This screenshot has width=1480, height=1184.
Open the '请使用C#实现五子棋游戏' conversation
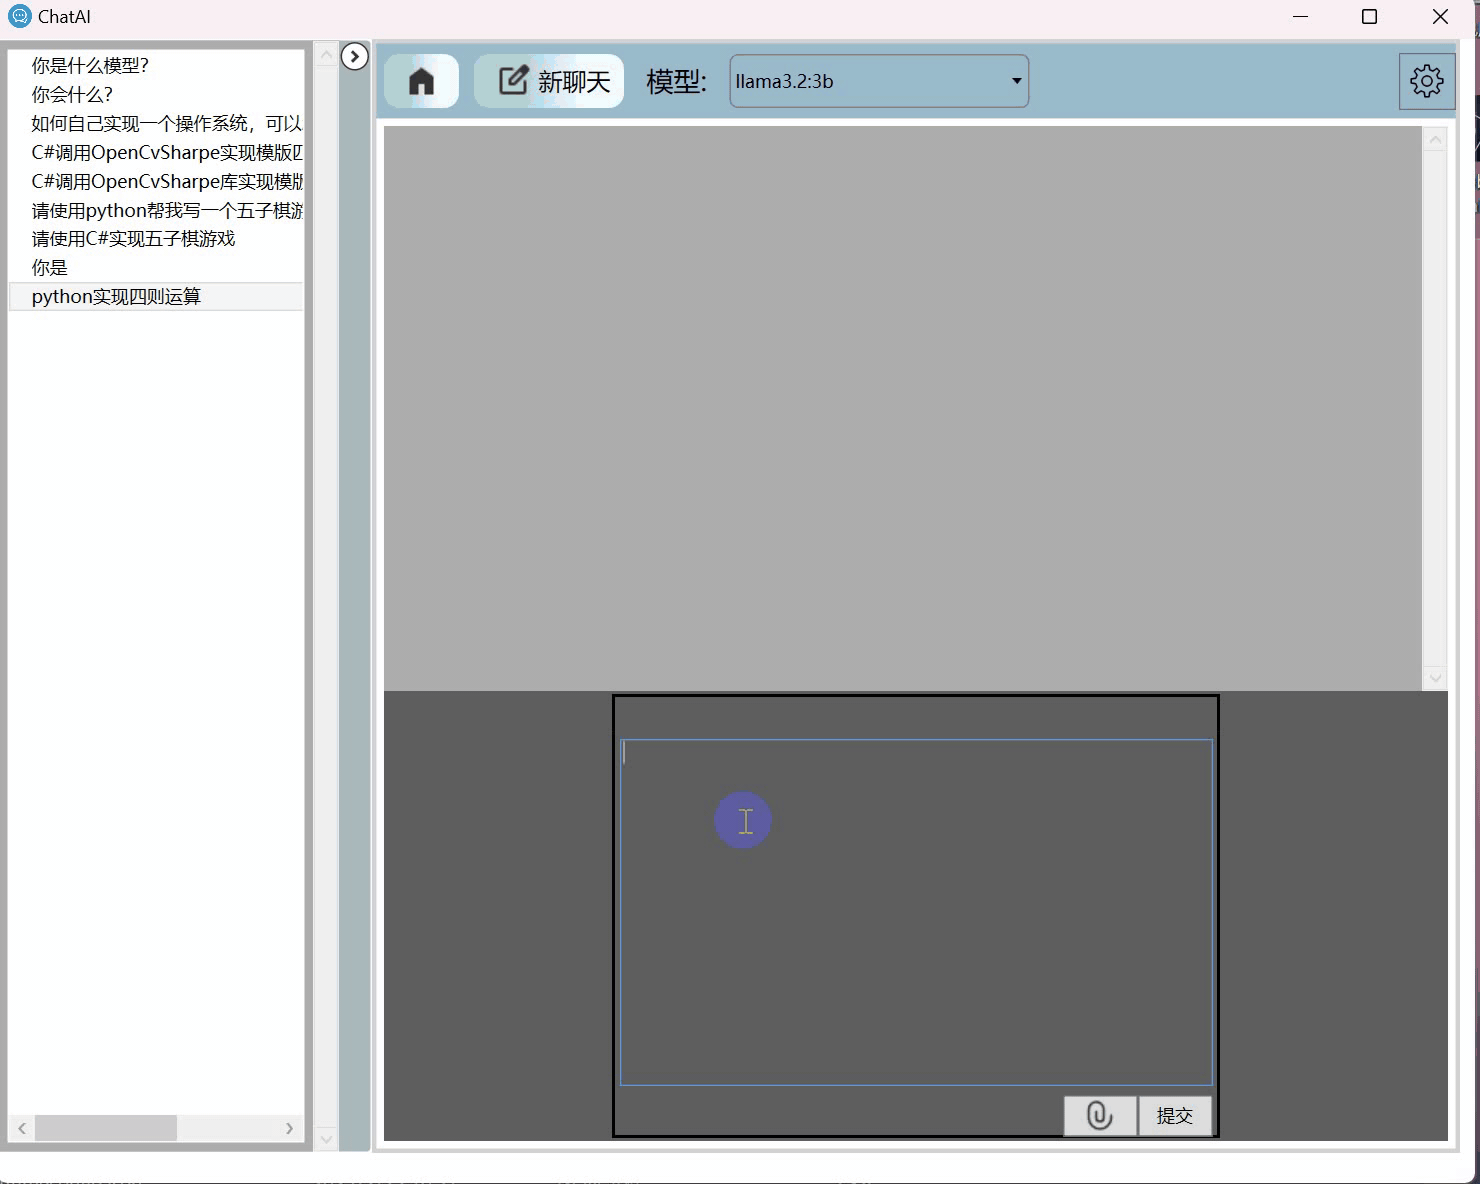tap(133, 239)
